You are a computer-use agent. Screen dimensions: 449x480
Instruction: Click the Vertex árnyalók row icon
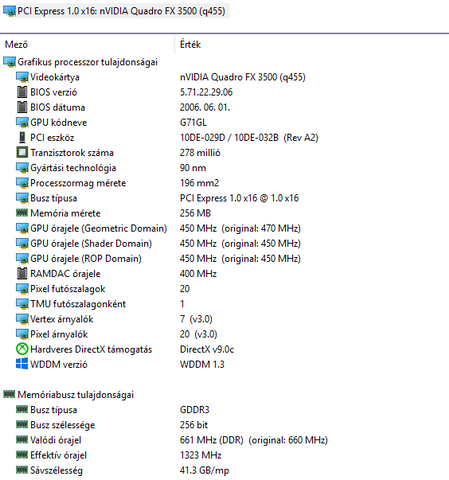pos(22,319)
